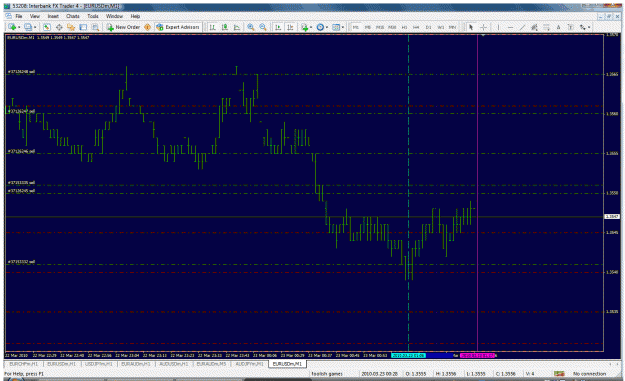Expand Arrows objects dropdown arrow
Viewport: 625px width, 381px height.
pyautogui.click(x=589, y=27)
